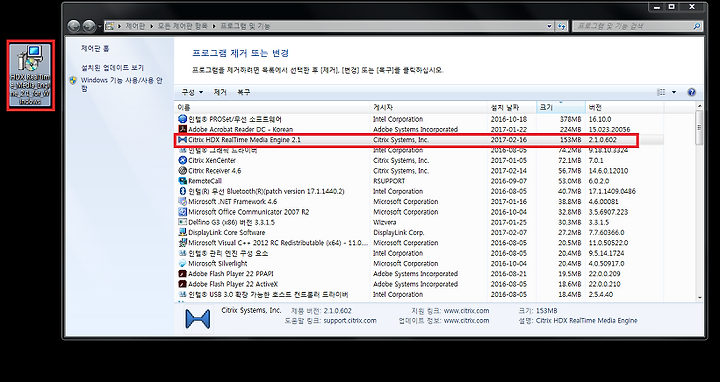Open Windows 기능 사용/사용 안 함 link
The image size is (720, 382).
[122, 84]
